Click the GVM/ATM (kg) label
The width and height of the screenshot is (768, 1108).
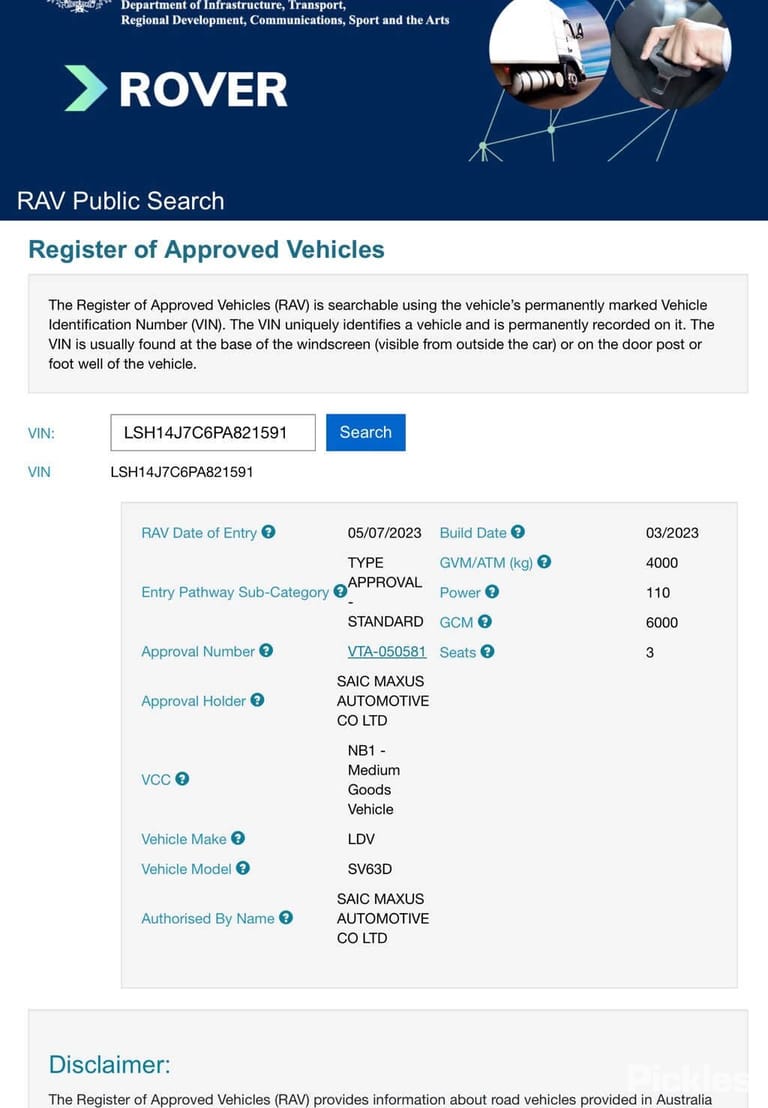[x=486, y=562]
